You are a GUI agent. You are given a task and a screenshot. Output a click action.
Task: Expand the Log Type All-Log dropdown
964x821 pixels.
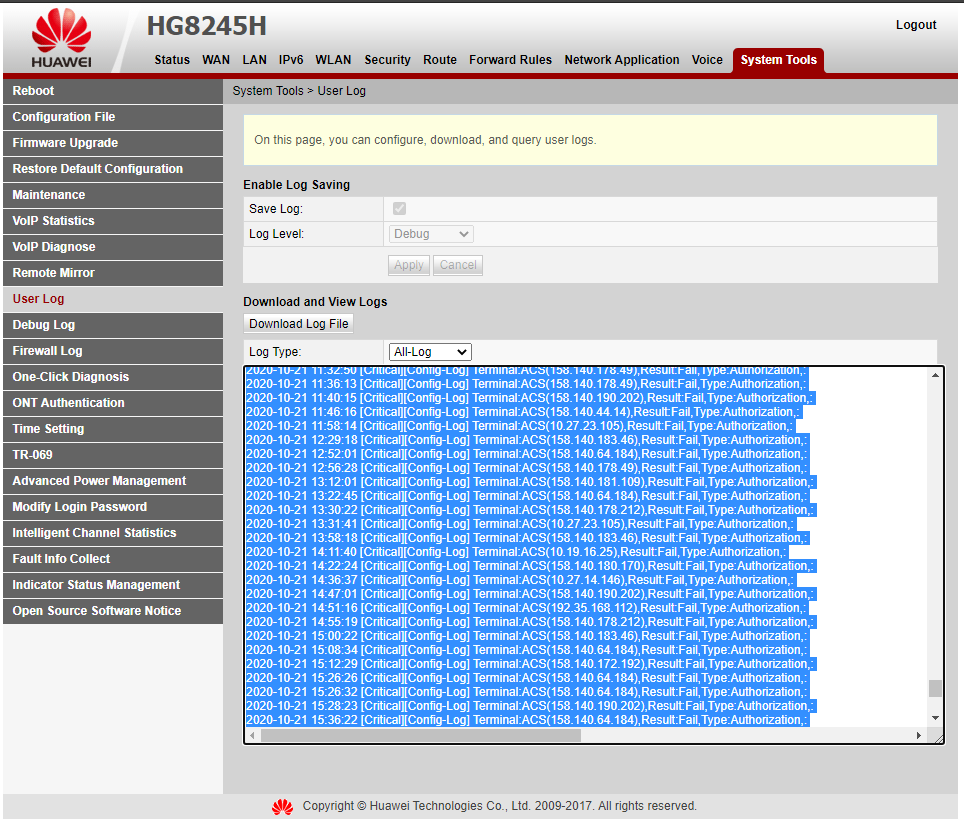tap(430, 352)
